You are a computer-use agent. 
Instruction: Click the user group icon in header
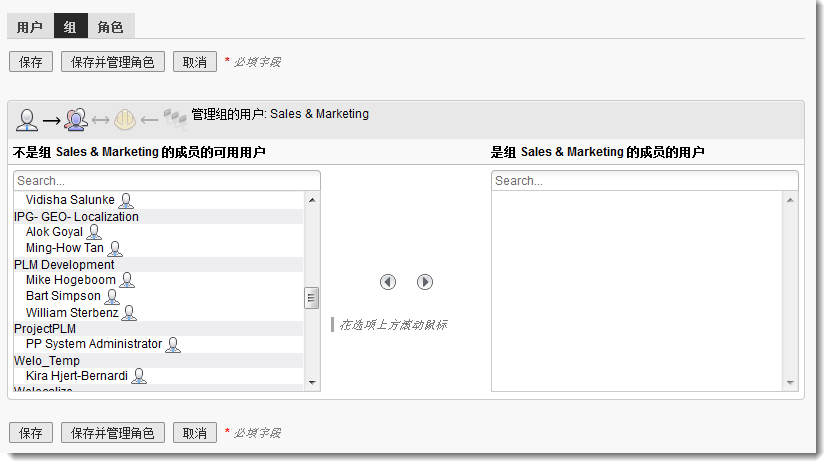[x=76, y=120]
